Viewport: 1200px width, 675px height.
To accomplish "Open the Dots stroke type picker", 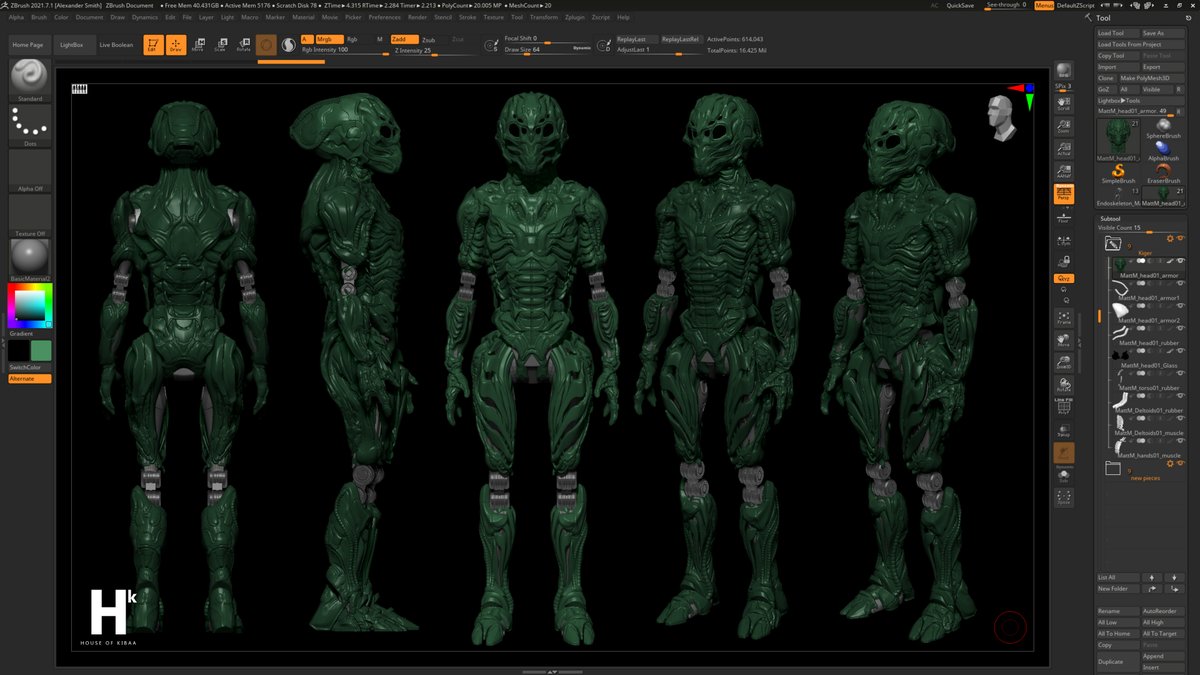I will (30, 125).
